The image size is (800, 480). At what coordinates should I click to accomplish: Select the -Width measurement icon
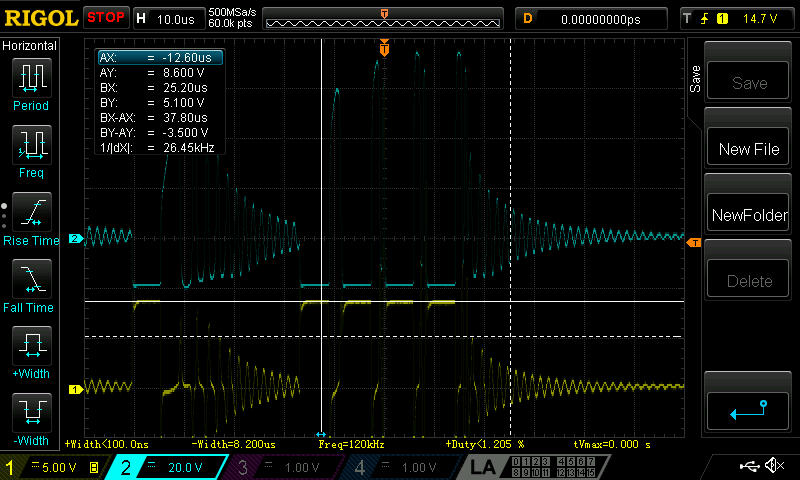point(32,412)
